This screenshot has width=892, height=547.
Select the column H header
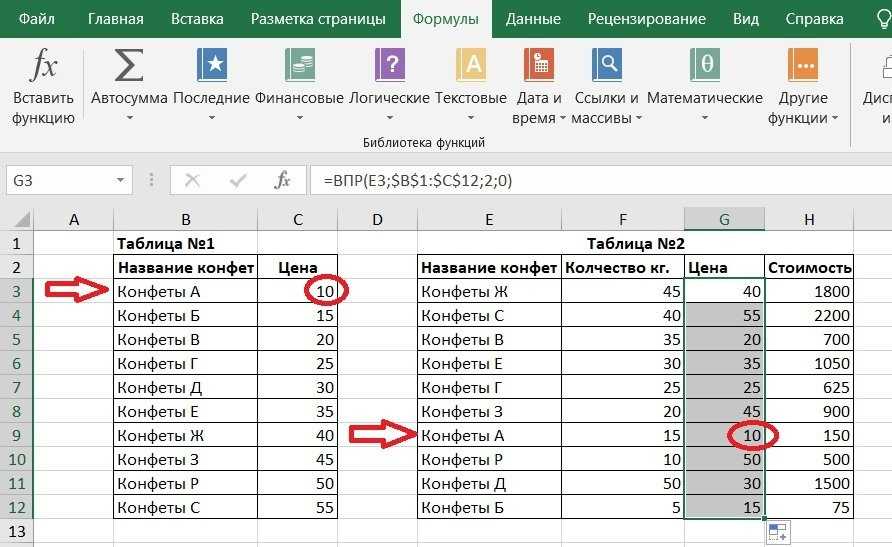809,219
